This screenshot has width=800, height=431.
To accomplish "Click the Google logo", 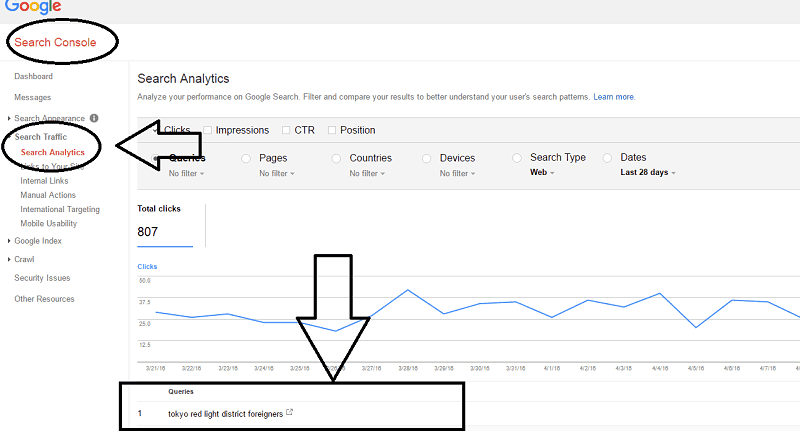I will pyautogui.click(x=32, y=8).
